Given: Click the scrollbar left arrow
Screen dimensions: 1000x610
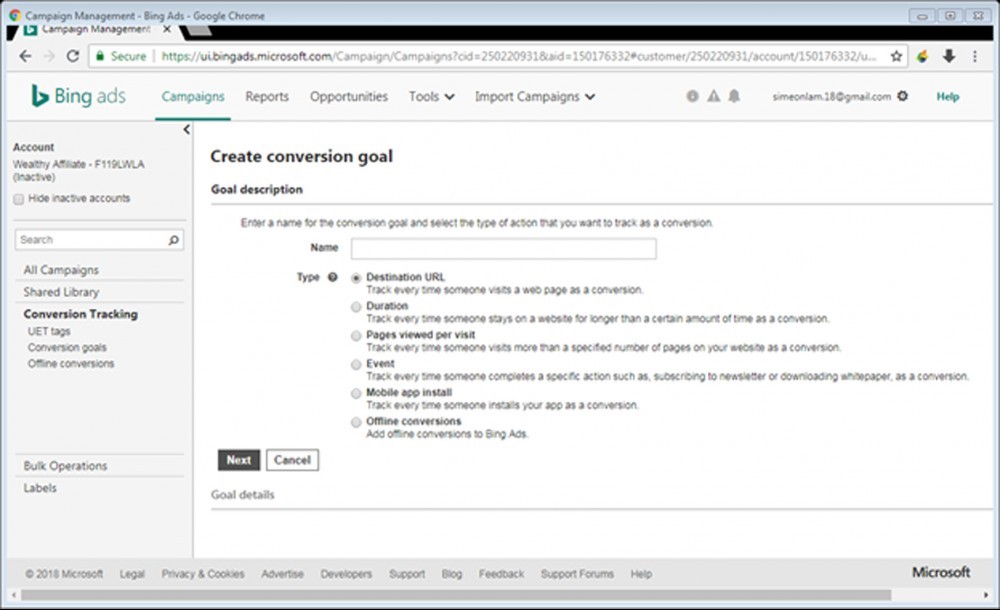Looking at the screenshot, I should [x=13, y=595].
